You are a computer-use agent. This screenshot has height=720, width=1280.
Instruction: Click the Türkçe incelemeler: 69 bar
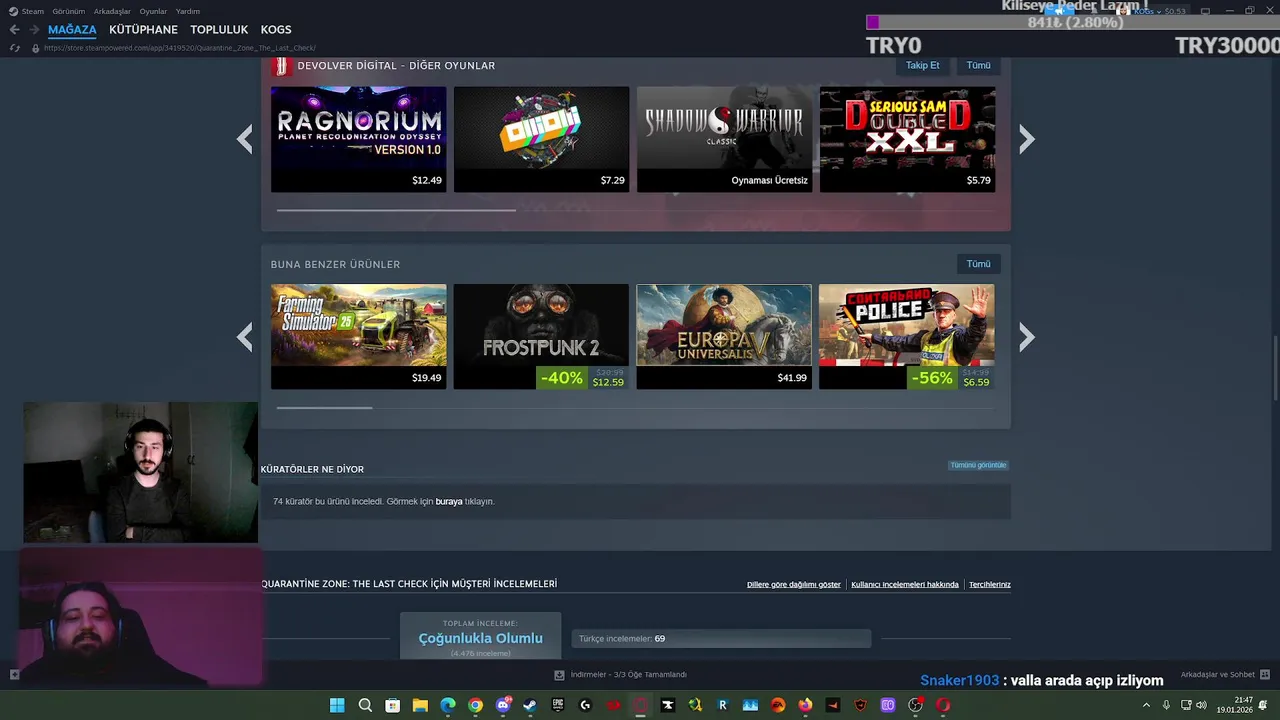721,638
